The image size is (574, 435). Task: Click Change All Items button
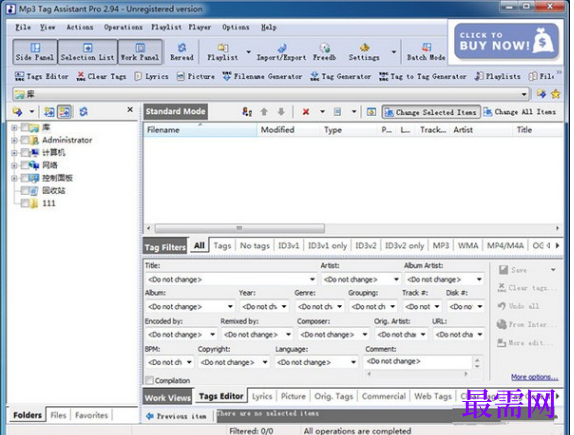[x=520, y=112]
